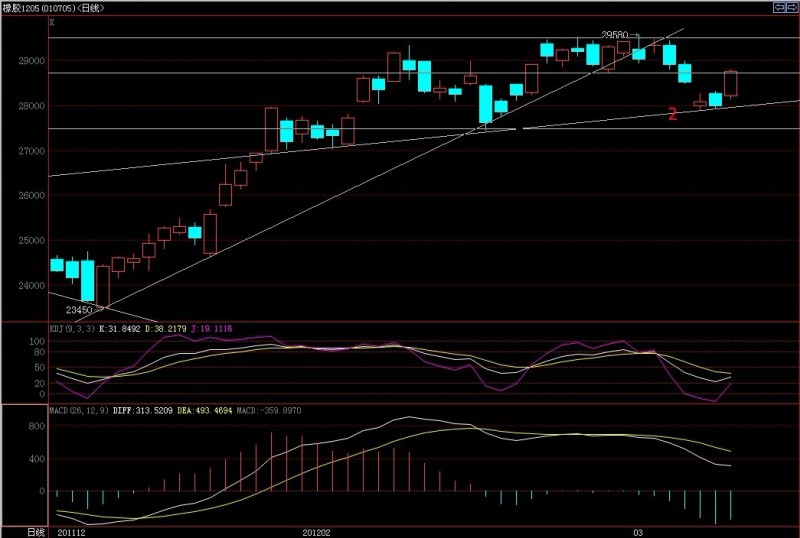This screenshot has width=800, height=538.
Task: Click the 26000 price axis label
Action: (x=32, y=195)
